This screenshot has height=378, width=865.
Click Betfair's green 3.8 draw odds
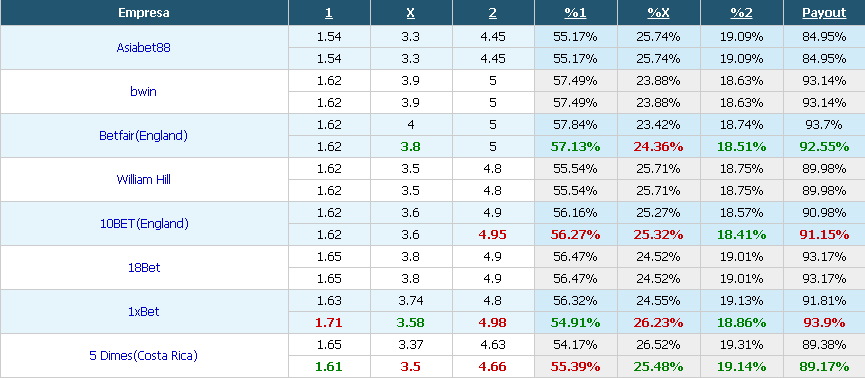pos(410,147)
